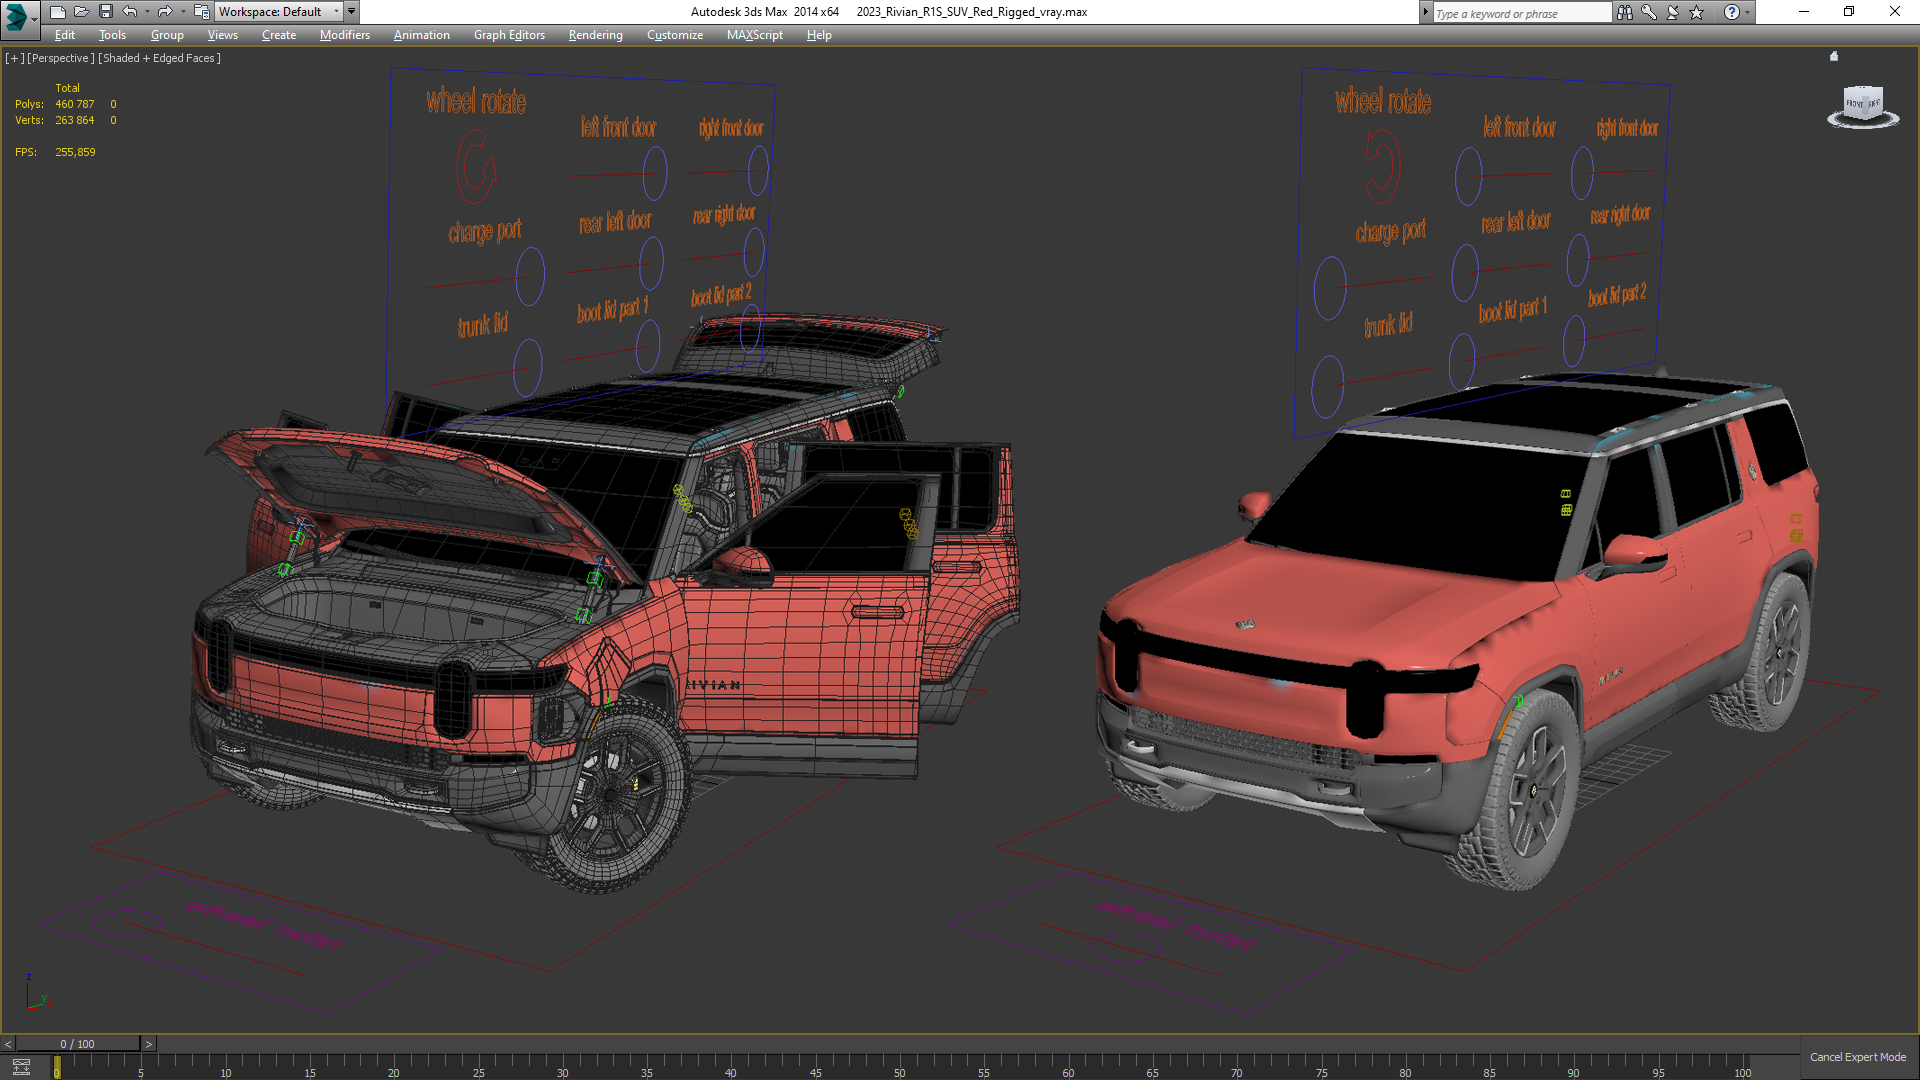Screen dimensions: 1920x1080
Task: Open the Graph Editors menu
Action: click(509, 35)
